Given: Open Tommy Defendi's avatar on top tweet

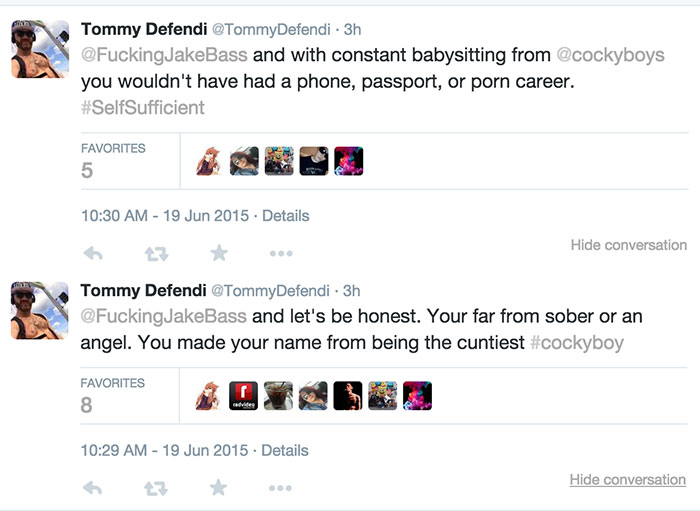Looking at the screenshot, I should click(40, 50).
